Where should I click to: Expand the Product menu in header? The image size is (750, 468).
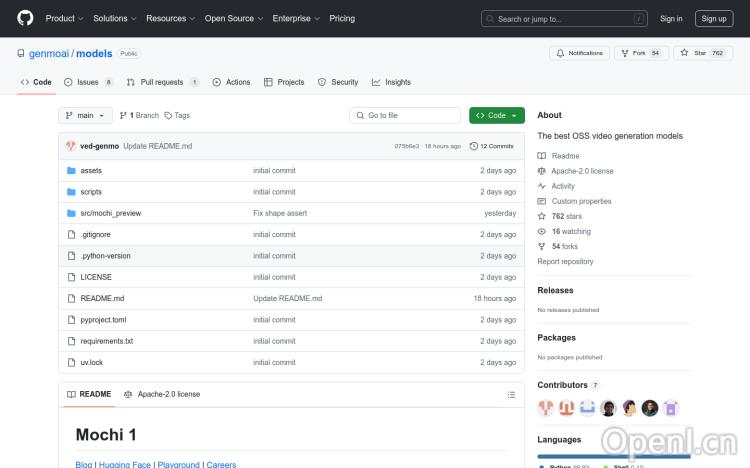[x=64, y=18]
